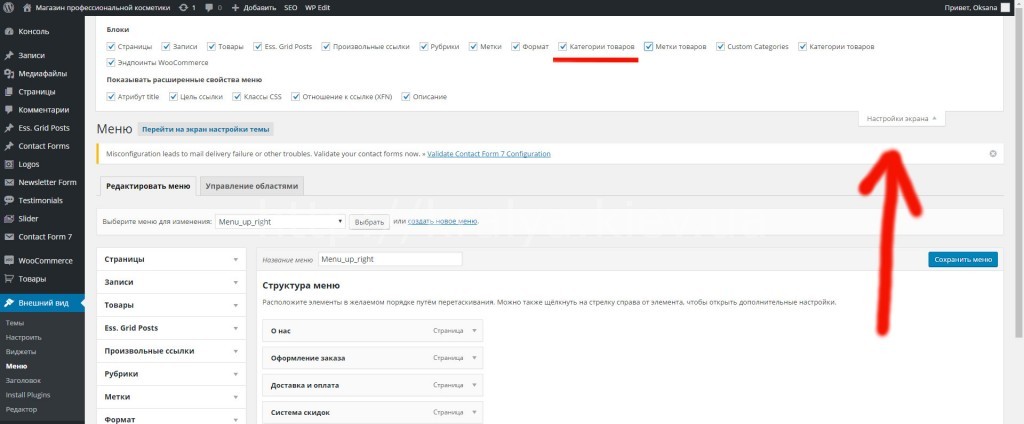
Task: Expand Оформление заказа menu item settings
Action: (474, 358)
